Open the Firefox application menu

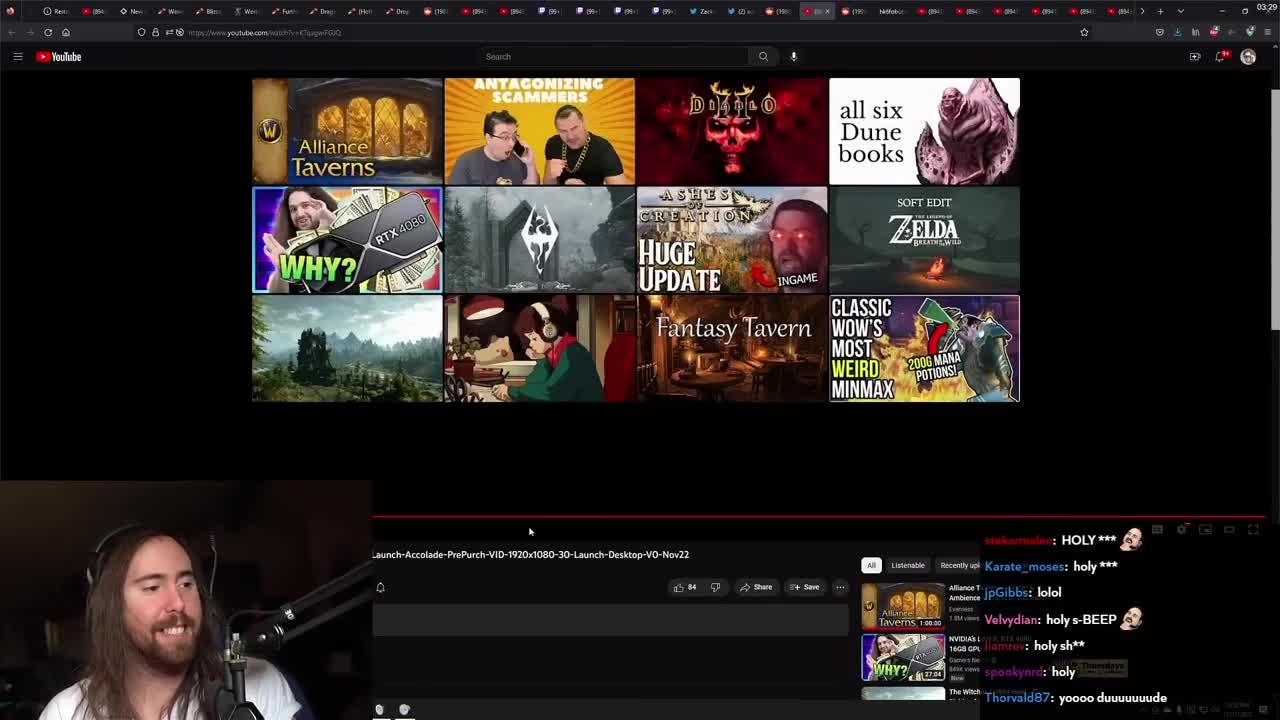[1268, 32]
